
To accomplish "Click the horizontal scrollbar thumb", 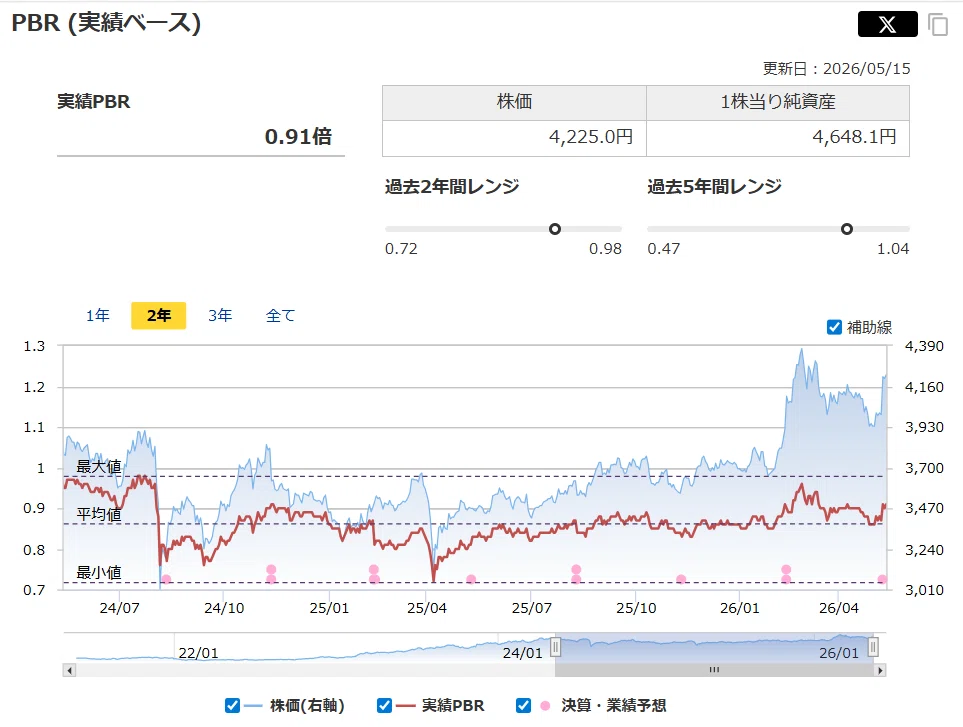I will coord(714,671).
